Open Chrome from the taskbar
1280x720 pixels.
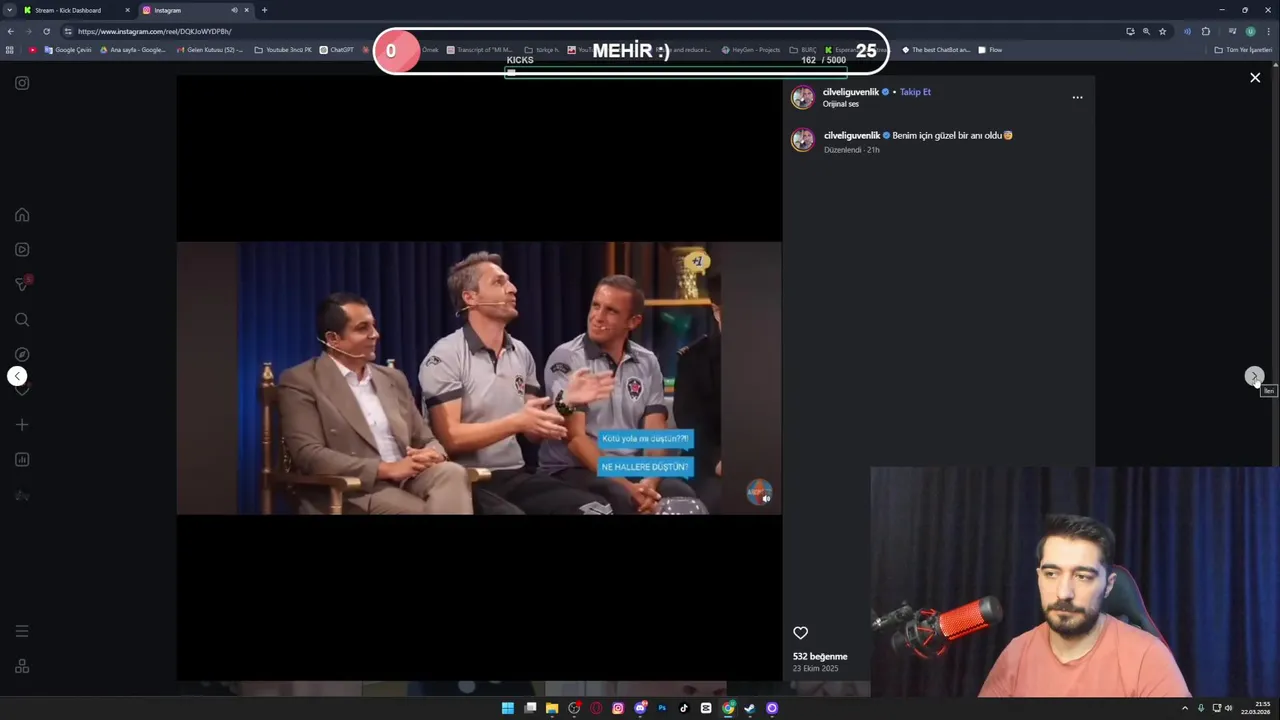pyautogui.click(x=728, y=708)
